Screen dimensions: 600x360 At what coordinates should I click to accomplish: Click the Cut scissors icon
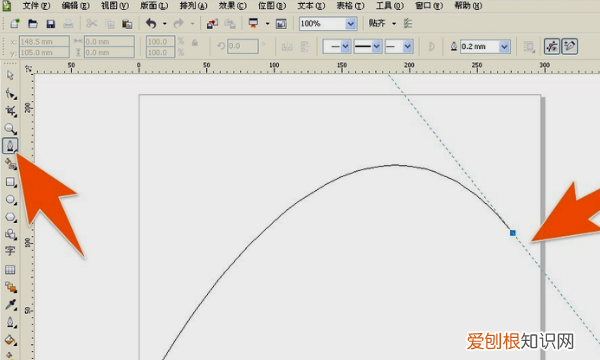[x=91, y=24]
